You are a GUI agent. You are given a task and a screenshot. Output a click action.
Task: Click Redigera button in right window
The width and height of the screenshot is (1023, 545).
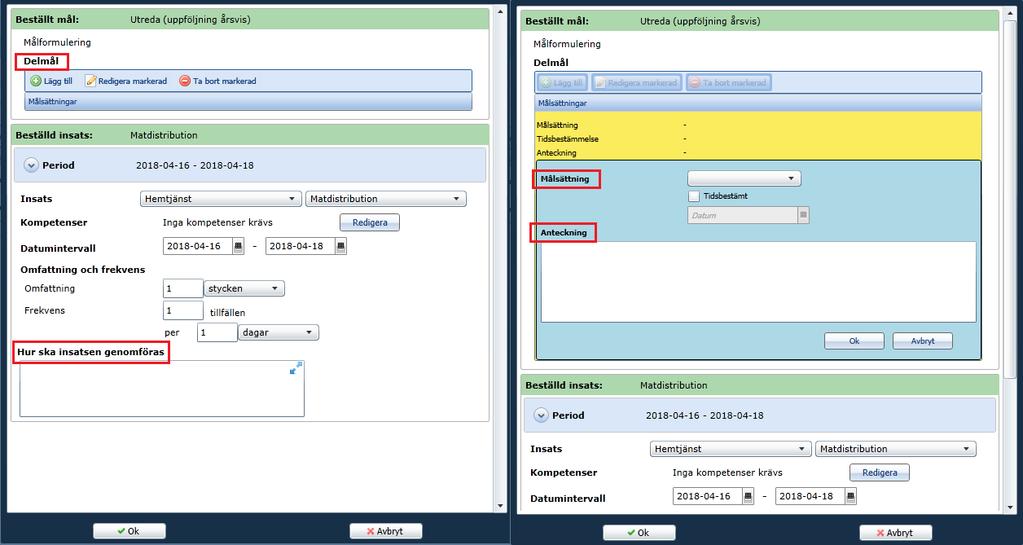(879, 473)
